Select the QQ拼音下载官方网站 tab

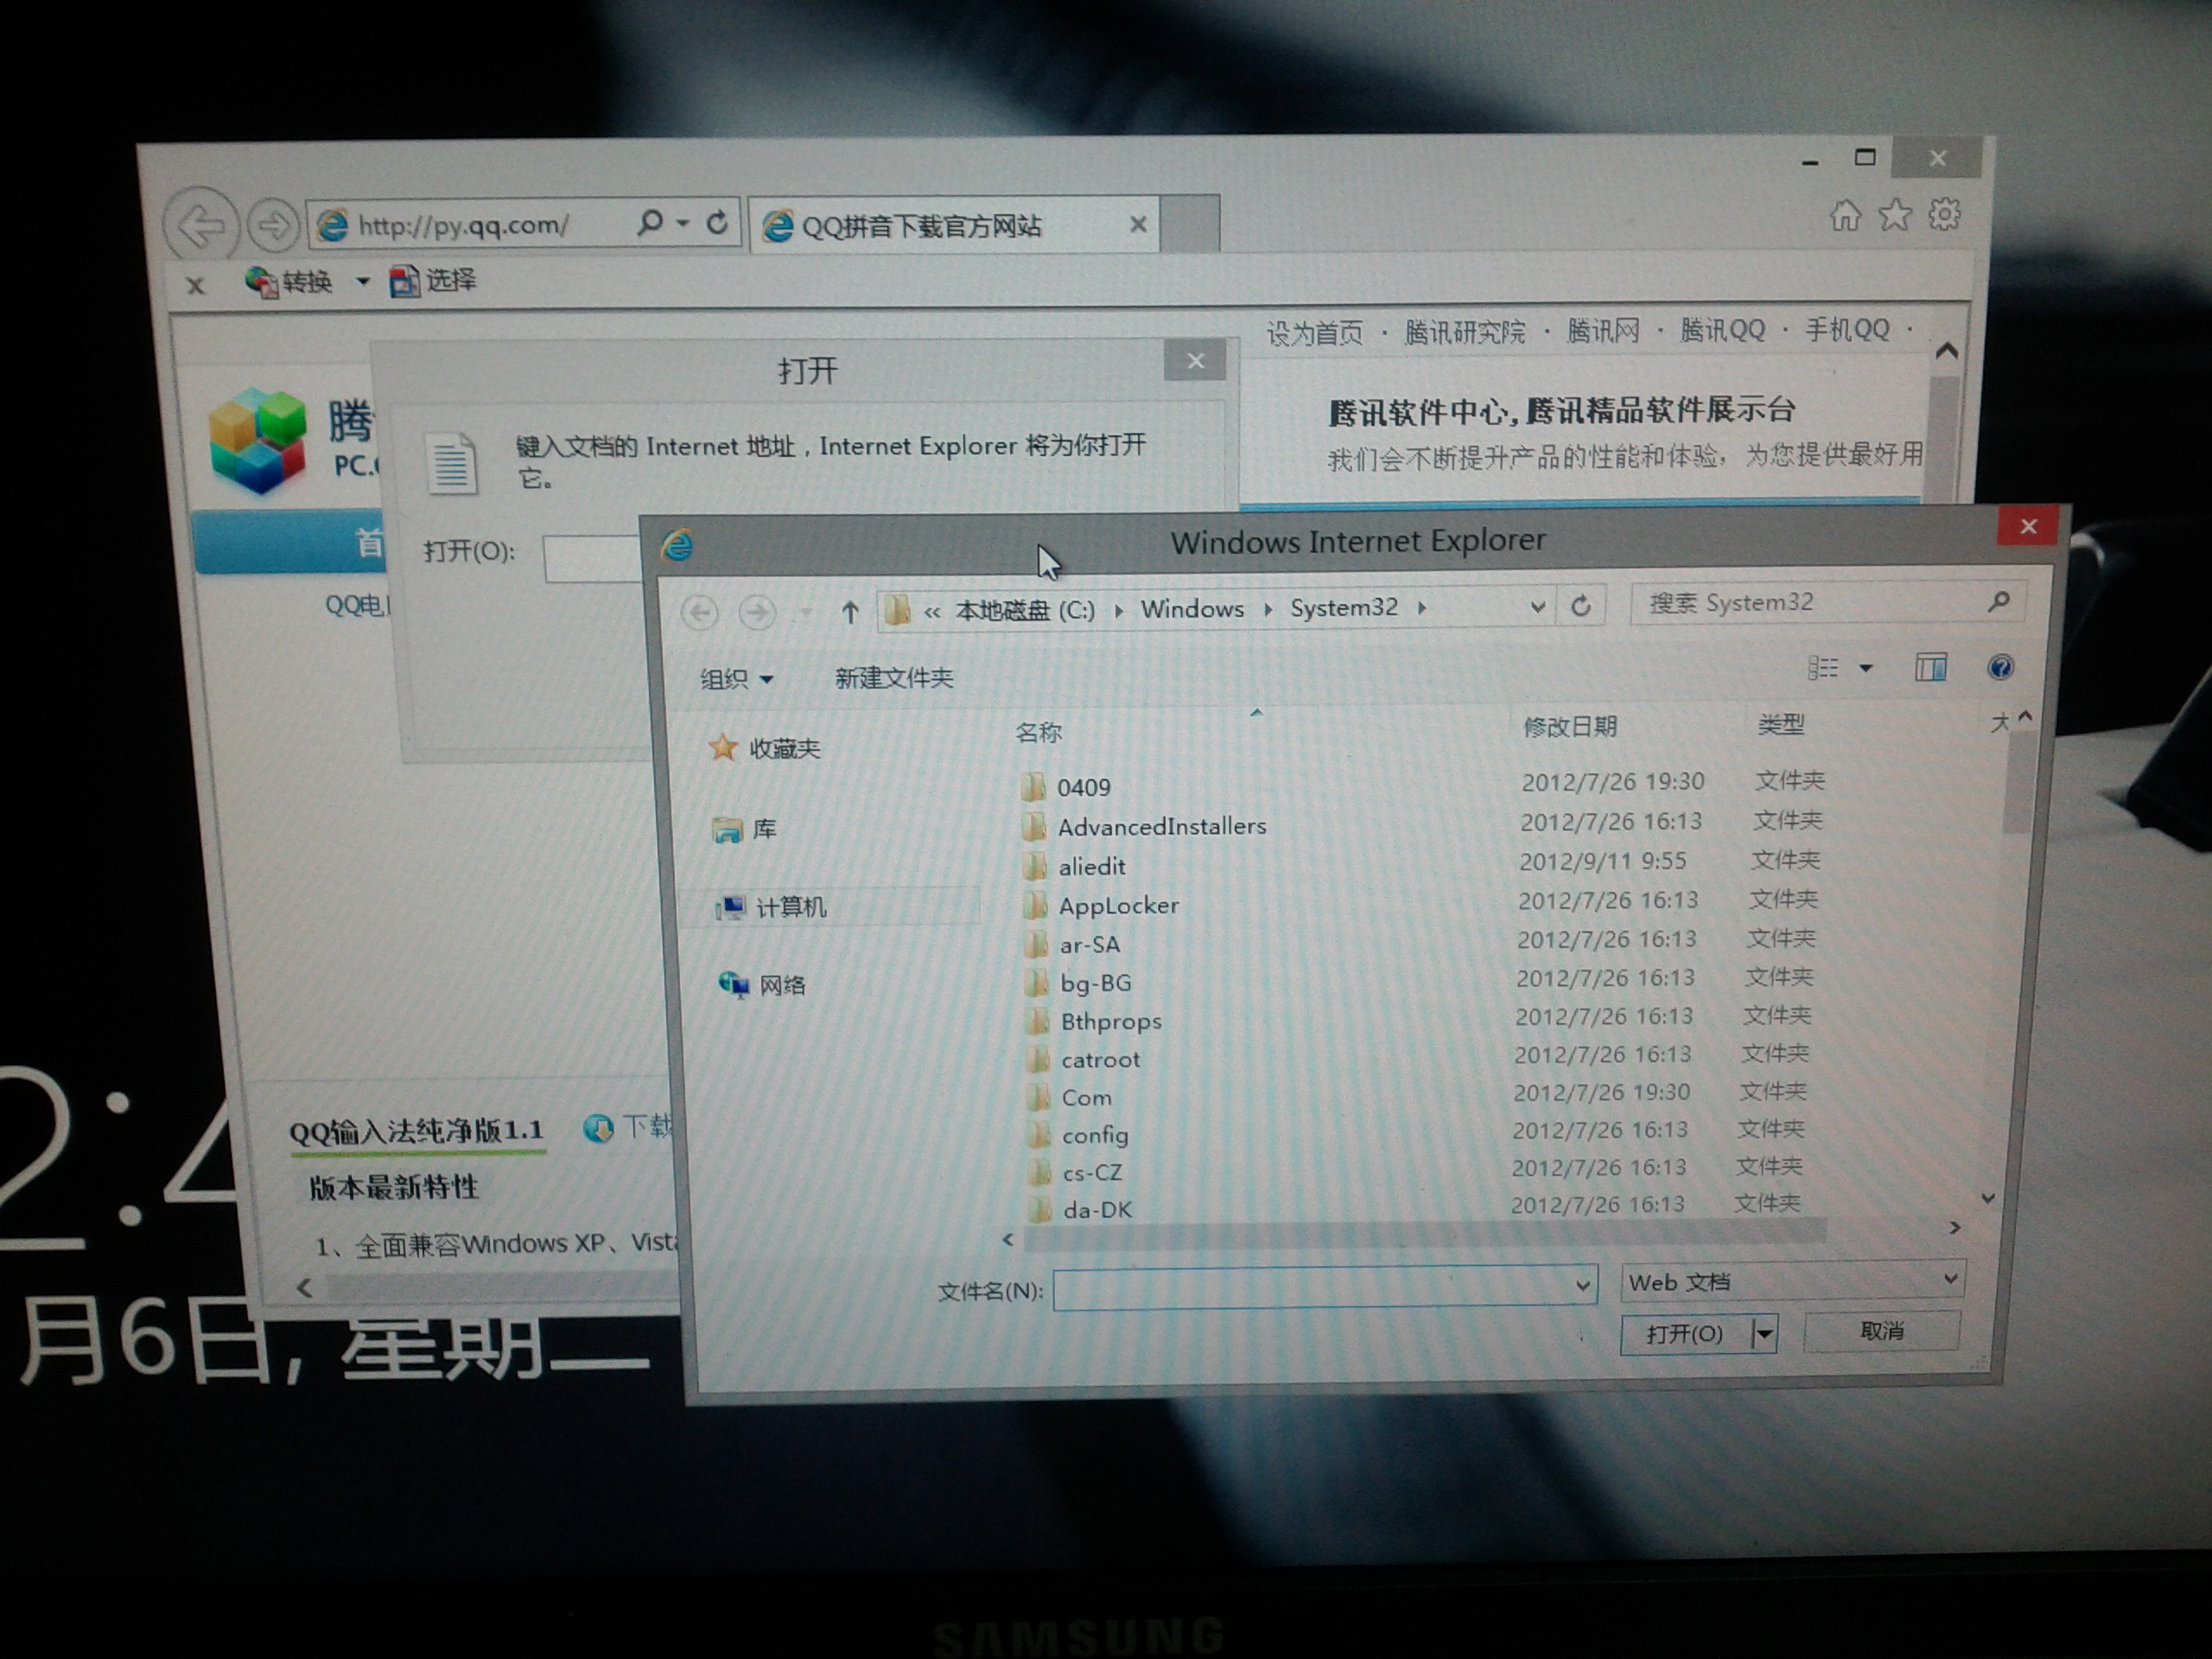954,224
